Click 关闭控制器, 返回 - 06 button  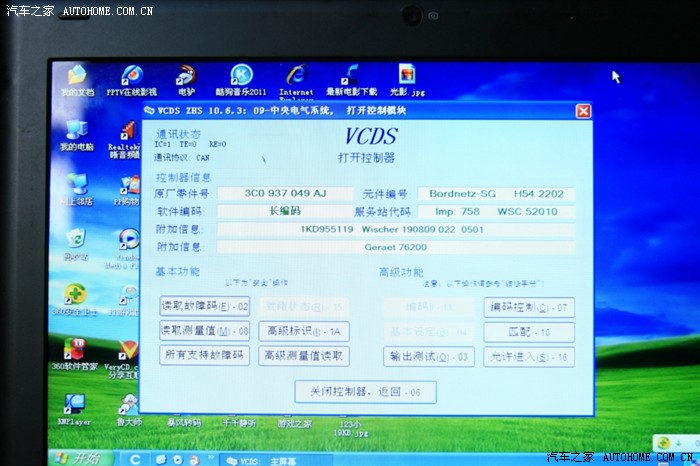pos(366,392)
